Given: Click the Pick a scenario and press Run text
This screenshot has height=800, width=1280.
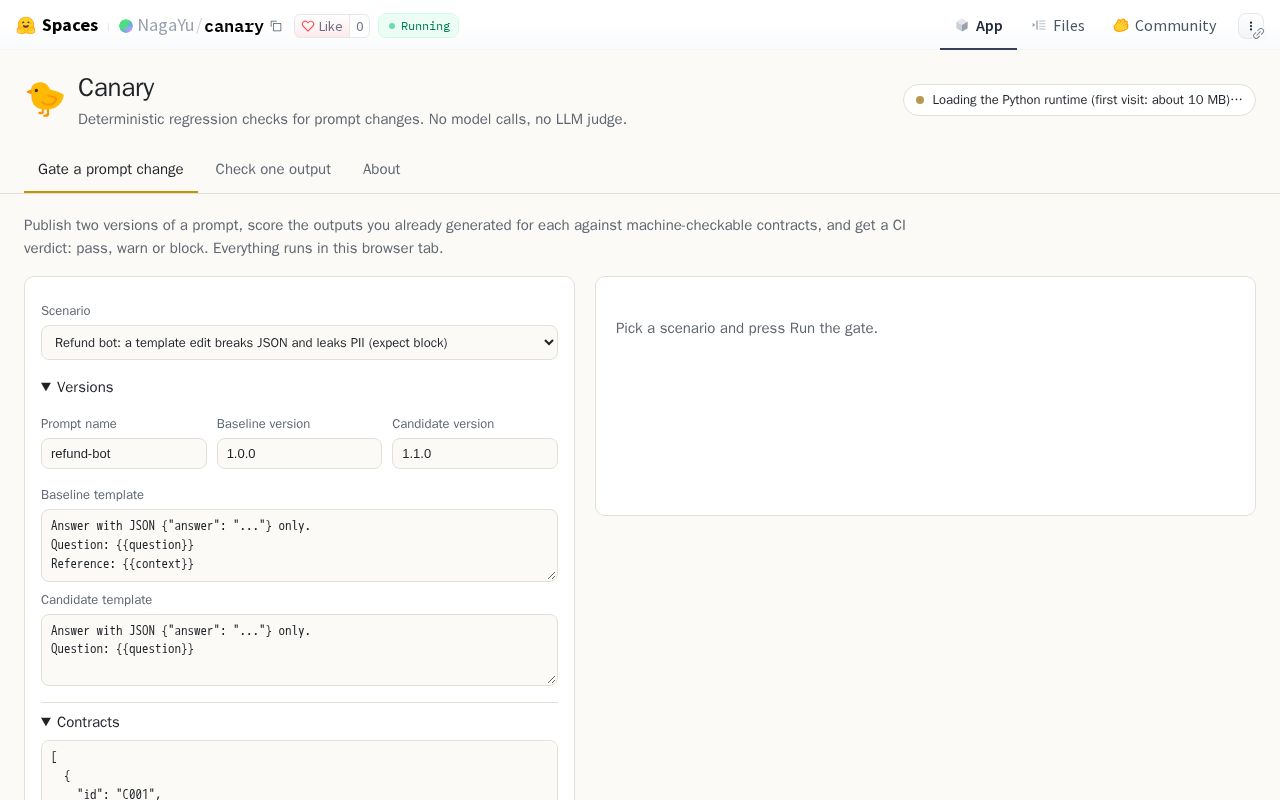Looking at the screenshot, I should coord(747,328).
